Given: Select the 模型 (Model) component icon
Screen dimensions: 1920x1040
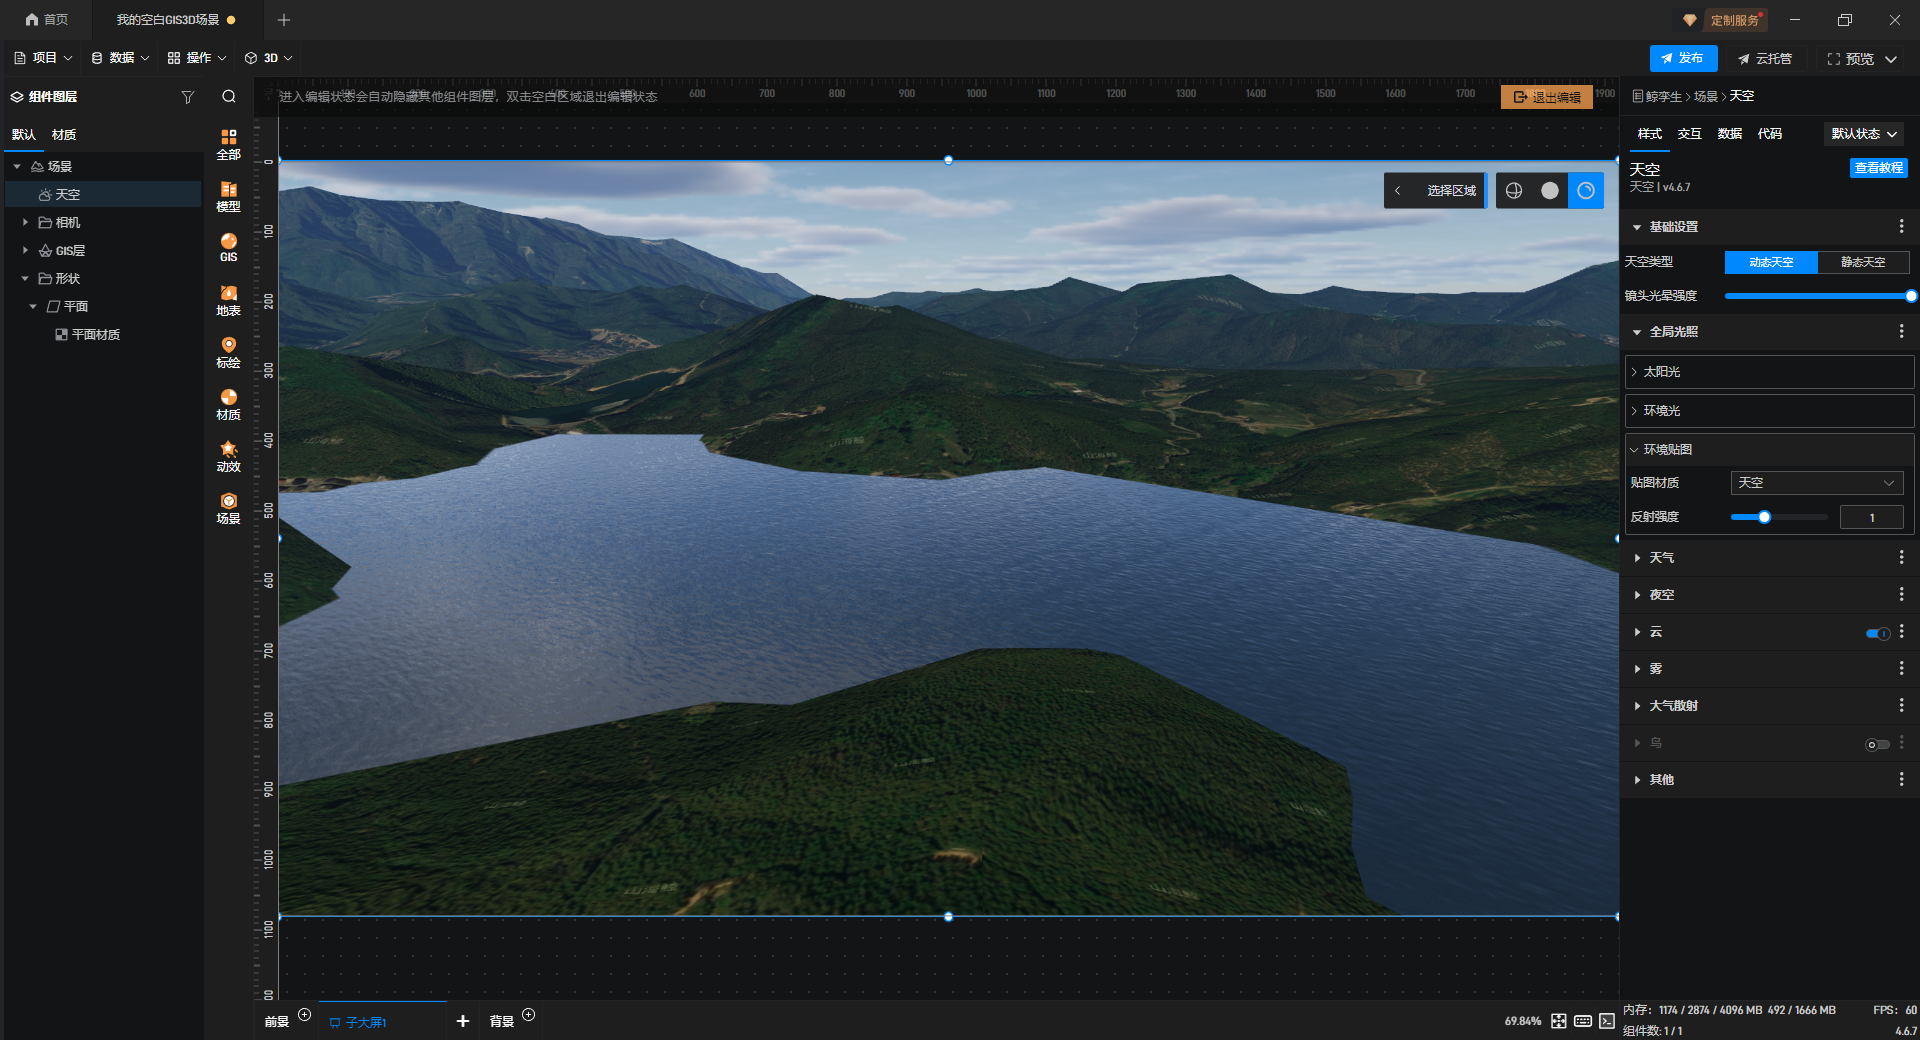Looking at the screenshot, I should pyautogui.click(x=228, y=196).
